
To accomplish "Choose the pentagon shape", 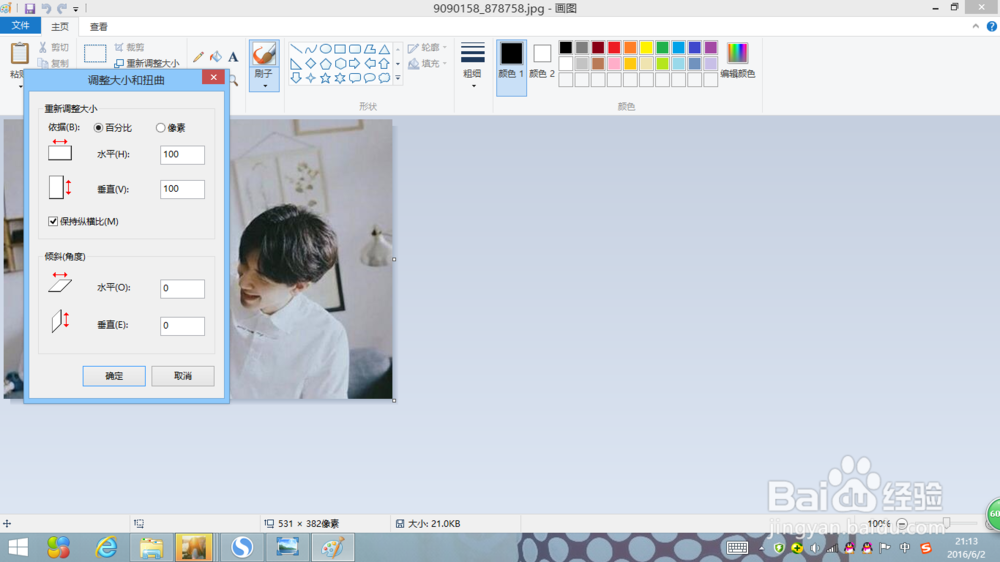I will 325,64.
